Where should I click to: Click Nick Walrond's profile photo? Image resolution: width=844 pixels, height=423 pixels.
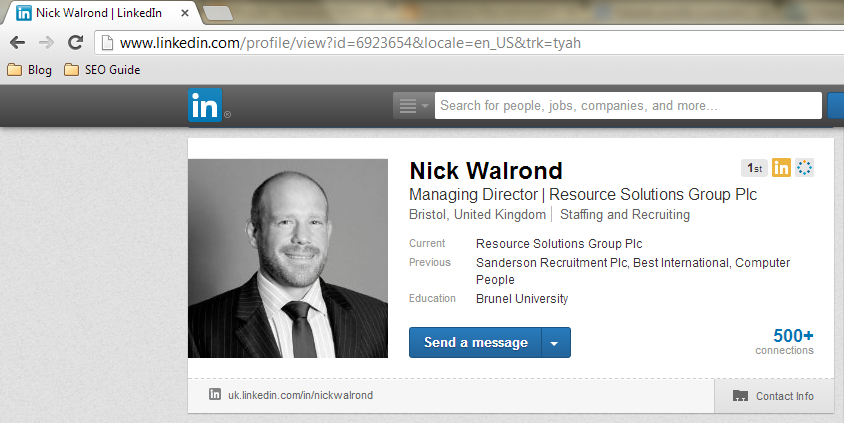[x=288, y=258]
